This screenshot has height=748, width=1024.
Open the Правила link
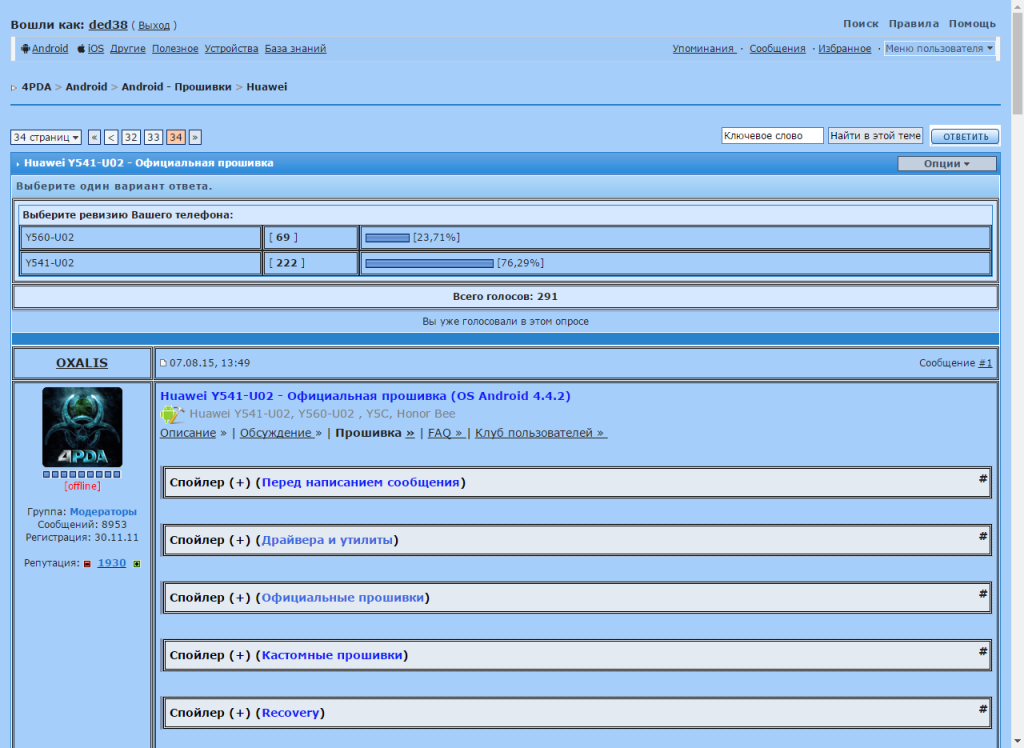914,24
